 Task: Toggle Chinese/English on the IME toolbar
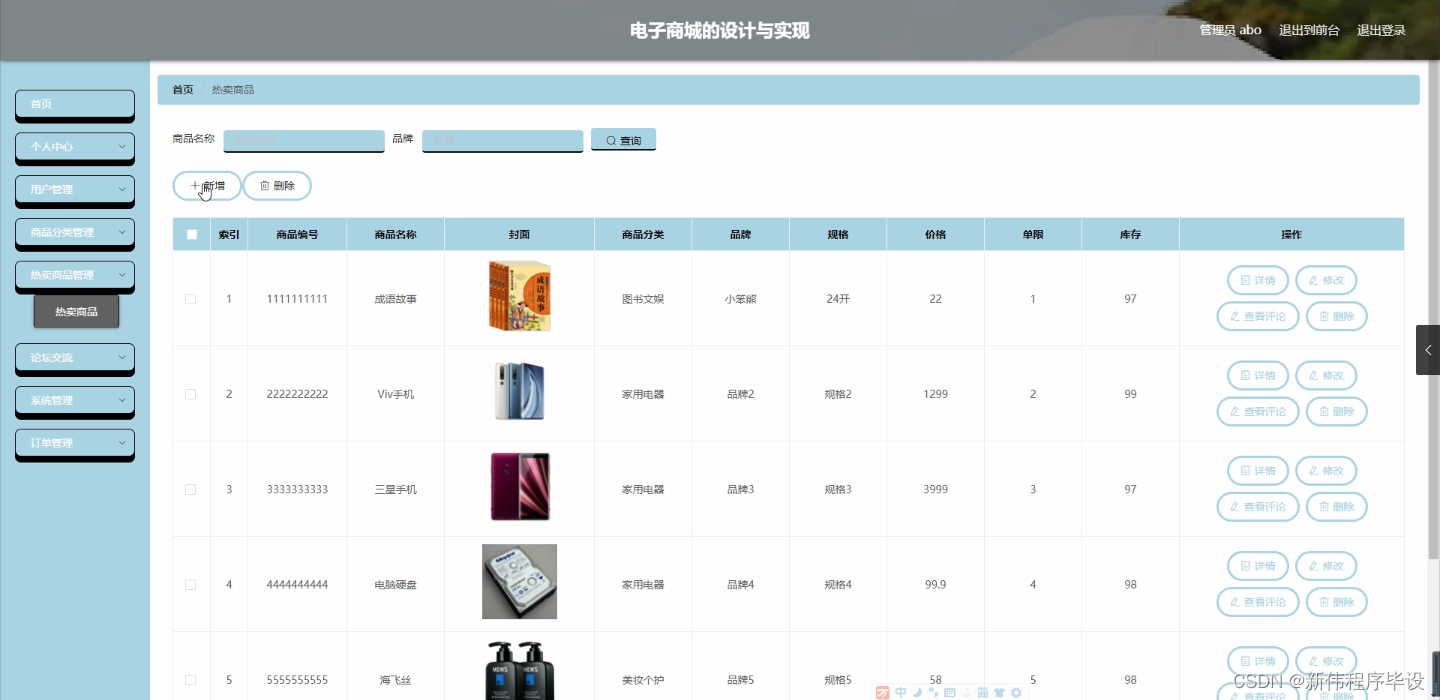(x=899, y=692)
